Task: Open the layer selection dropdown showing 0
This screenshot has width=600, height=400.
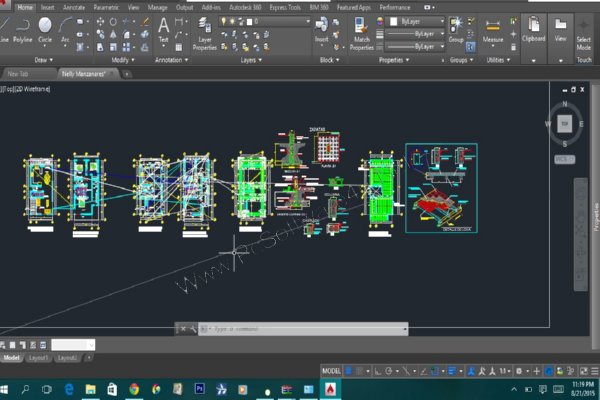Action: (x=265, y=21)
